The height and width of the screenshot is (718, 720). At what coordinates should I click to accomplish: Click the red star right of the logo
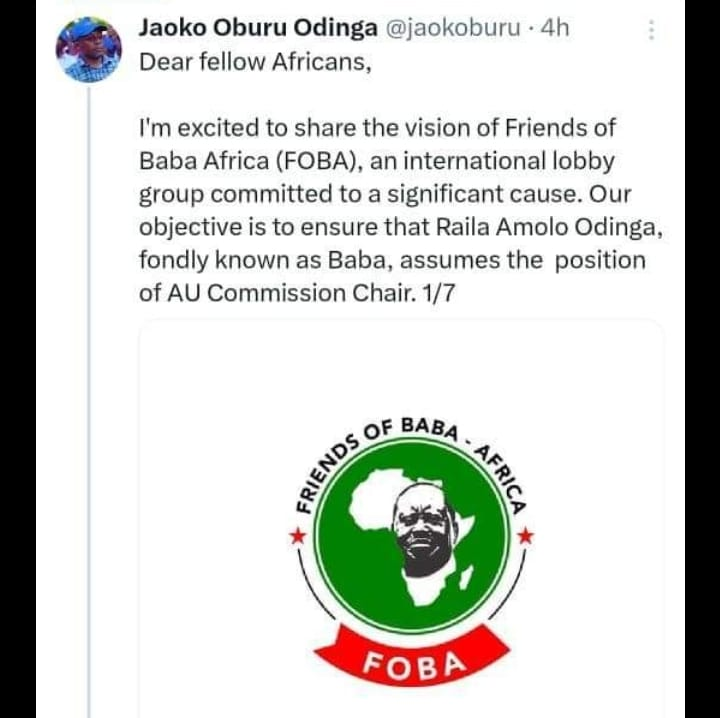pos(526,537)
